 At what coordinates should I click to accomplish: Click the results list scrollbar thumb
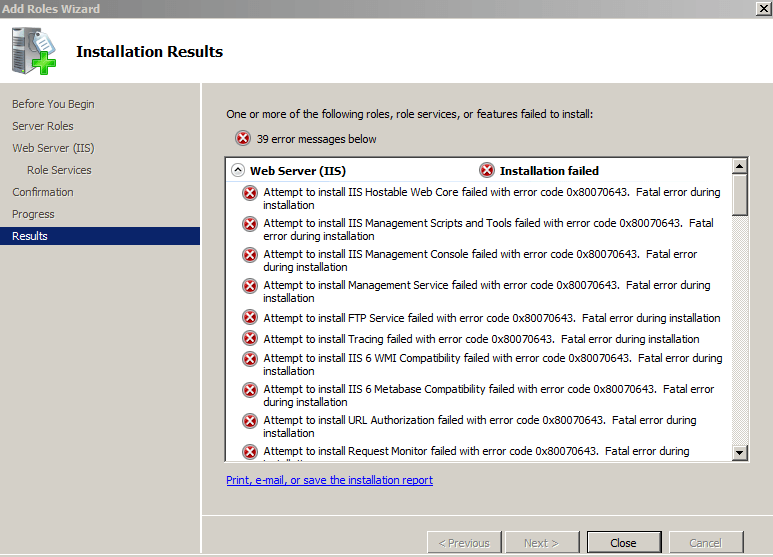pos(740,194)
